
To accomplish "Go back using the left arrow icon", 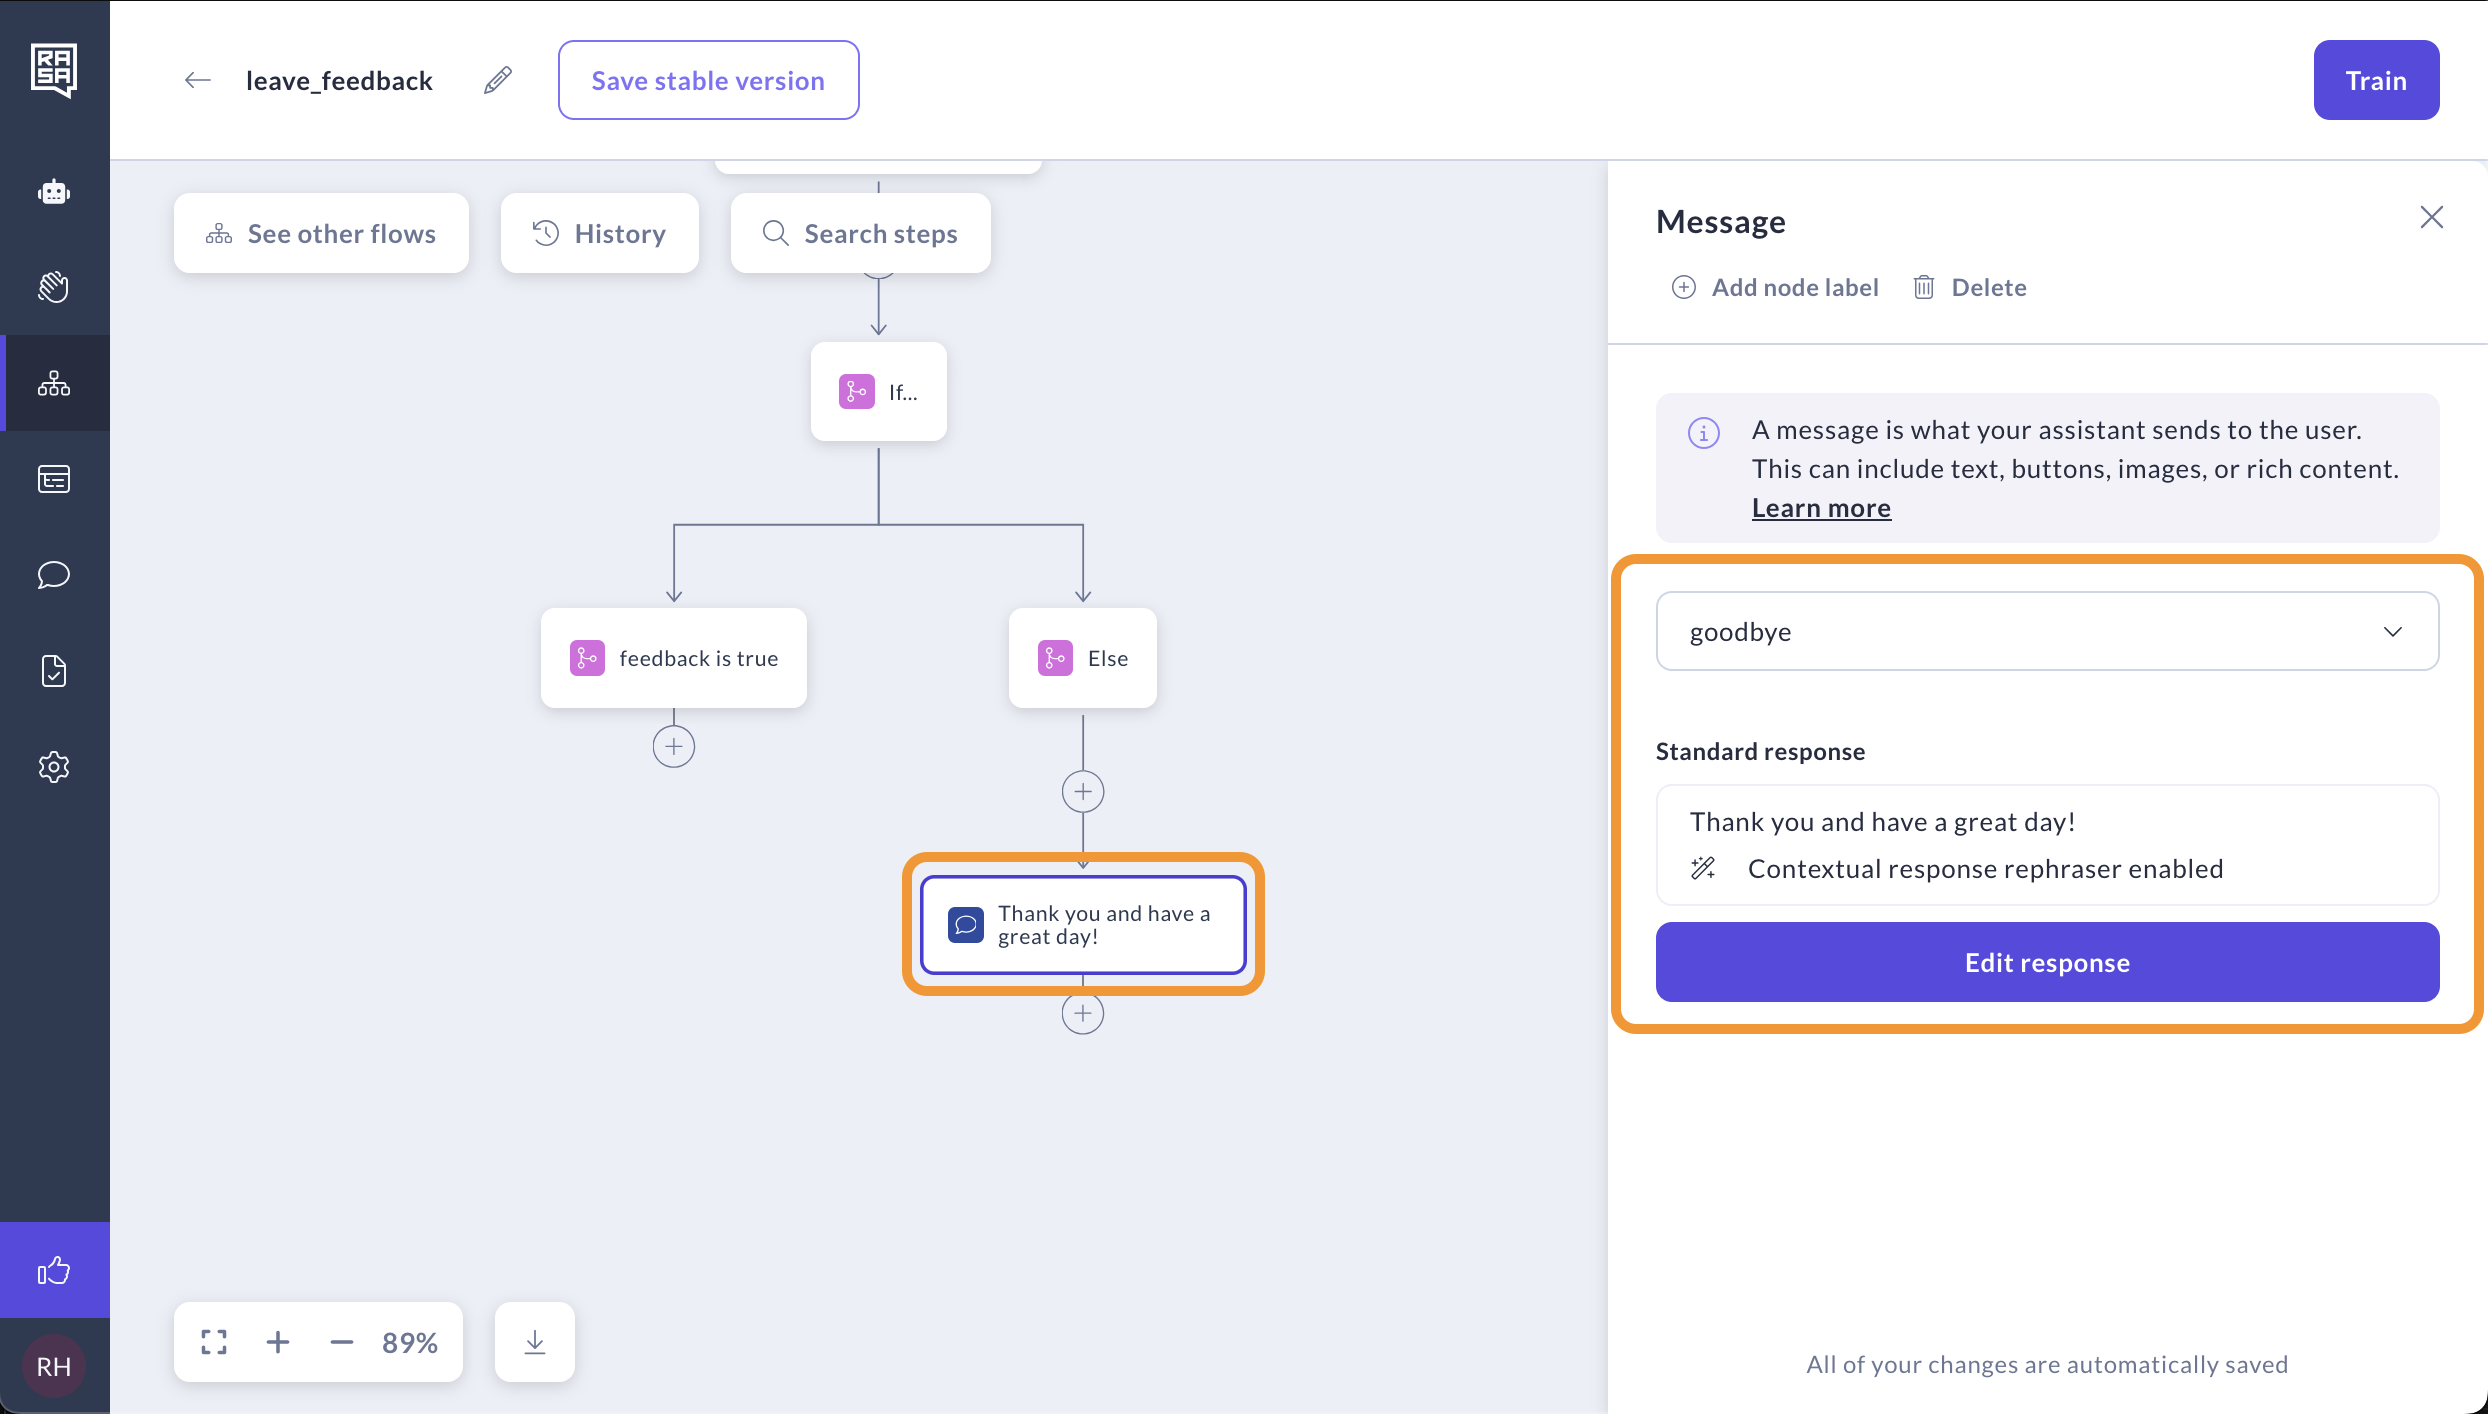I will pos(198,80).
